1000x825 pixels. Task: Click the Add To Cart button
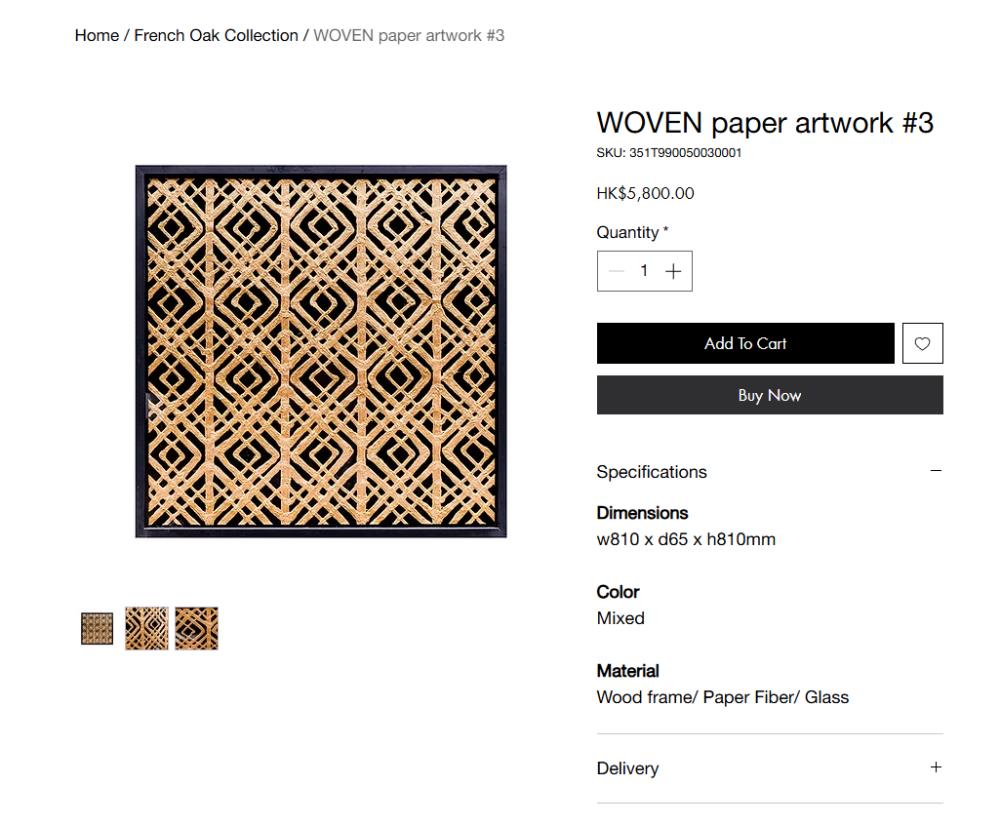point(746,343)
